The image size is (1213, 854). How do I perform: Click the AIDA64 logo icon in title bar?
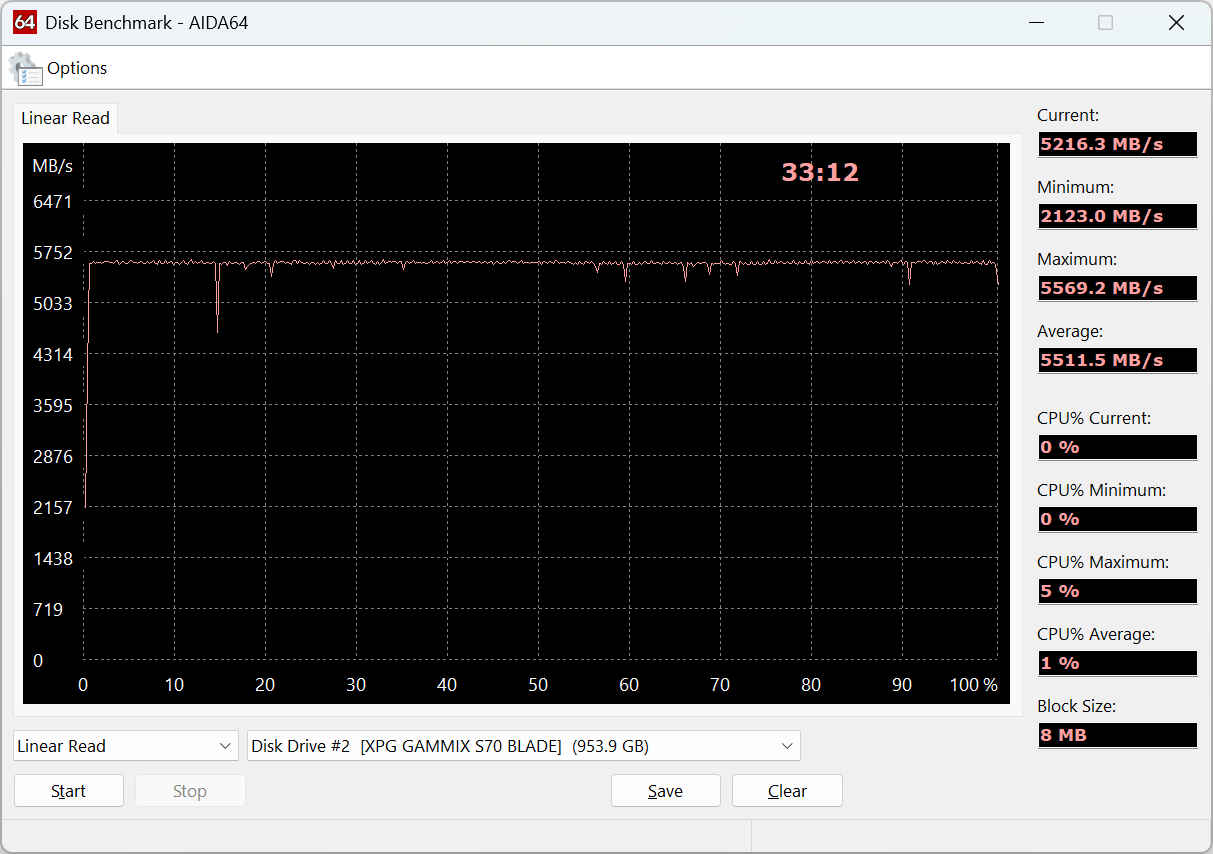tap(26, 22)
